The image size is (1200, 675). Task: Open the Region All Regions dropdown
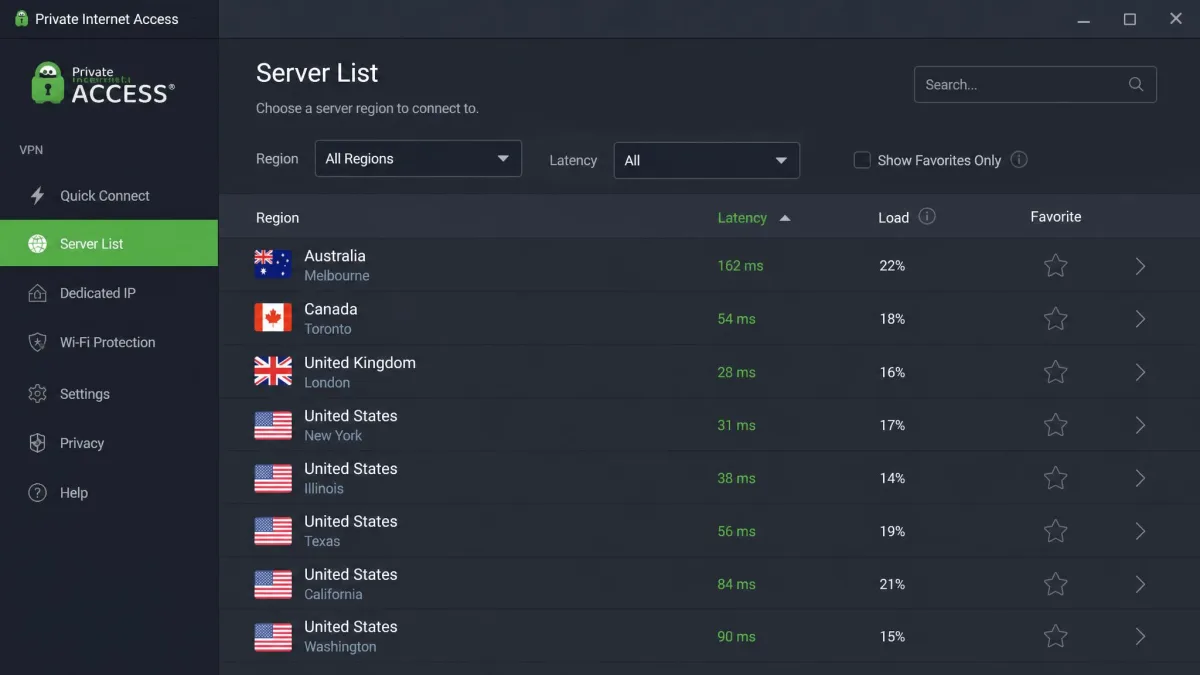[418, 159]
